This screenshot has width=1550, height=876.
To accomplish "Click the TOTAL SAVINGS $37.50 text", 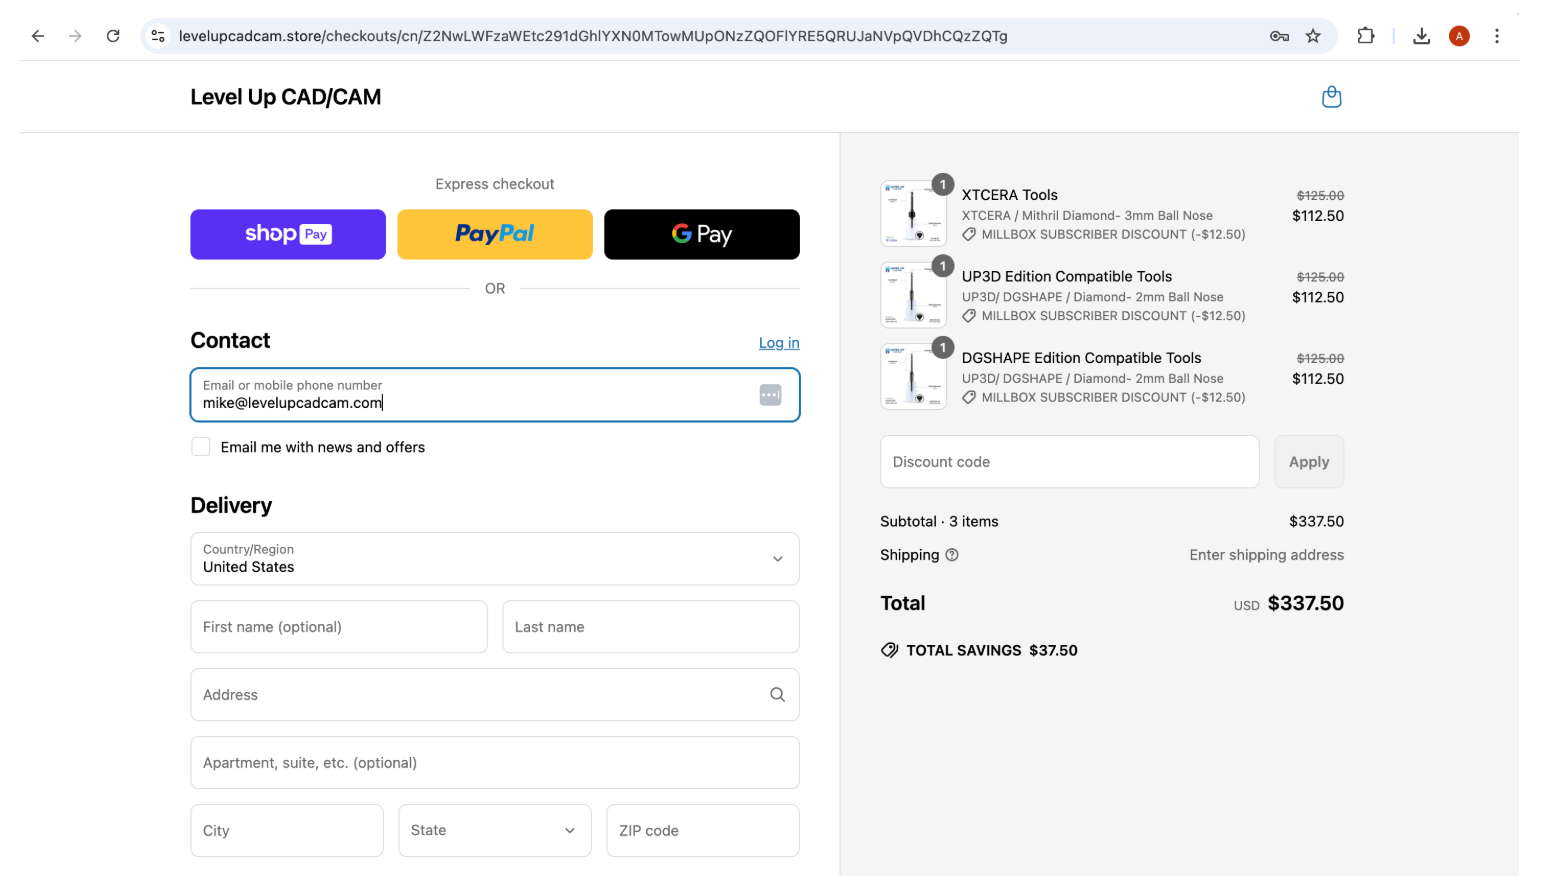I will coord(992,650).
